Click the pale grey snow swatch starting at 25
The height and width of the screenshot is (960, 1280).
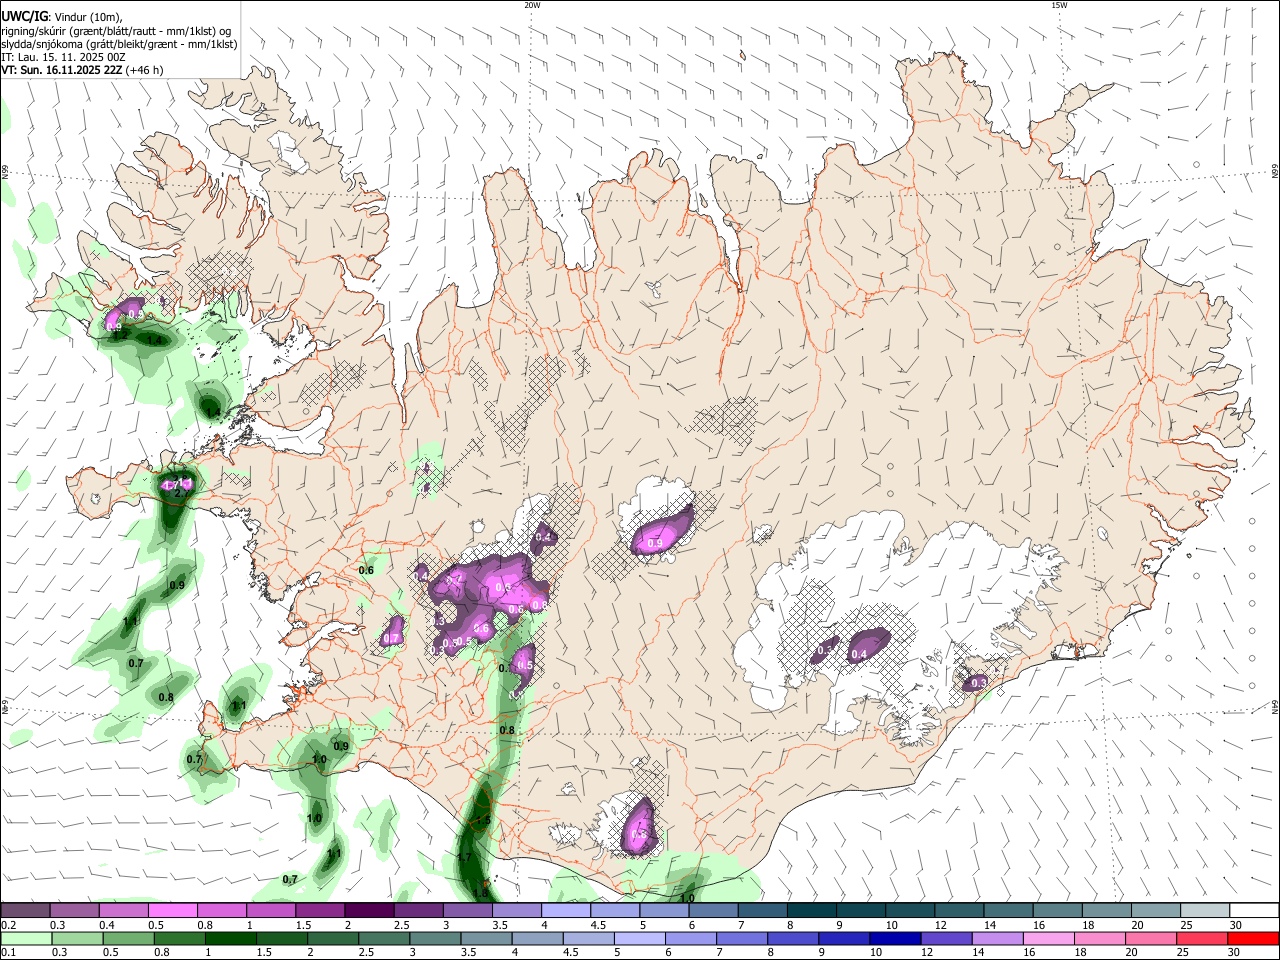pos(1206,910)
